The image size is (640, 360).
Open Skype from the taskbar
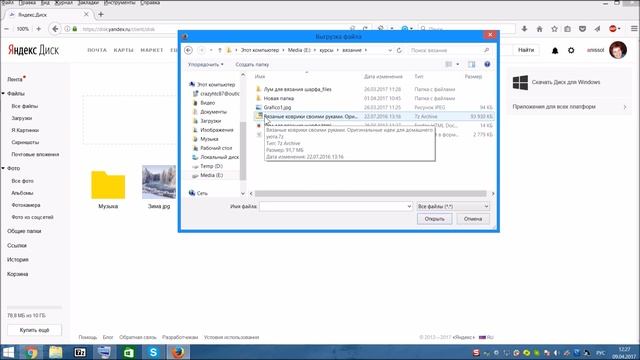153,352
